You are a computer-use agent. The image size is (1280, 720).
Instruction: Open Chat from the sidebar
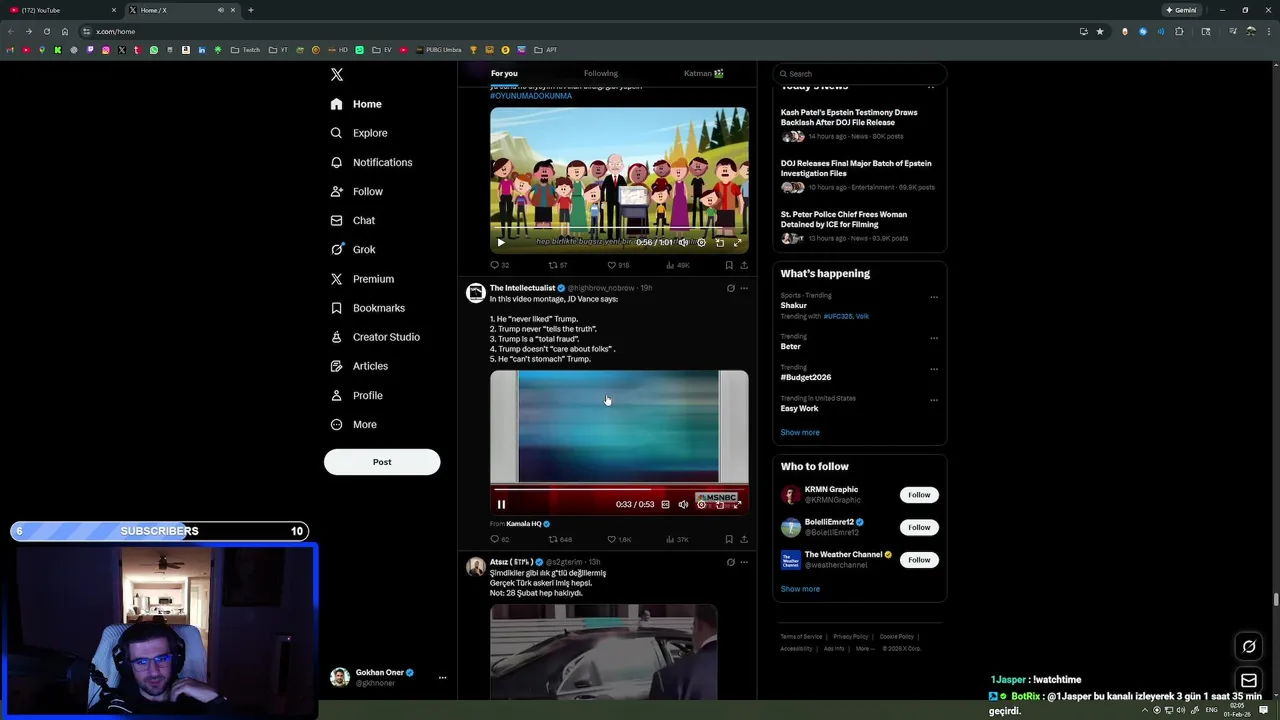(353, 220)
